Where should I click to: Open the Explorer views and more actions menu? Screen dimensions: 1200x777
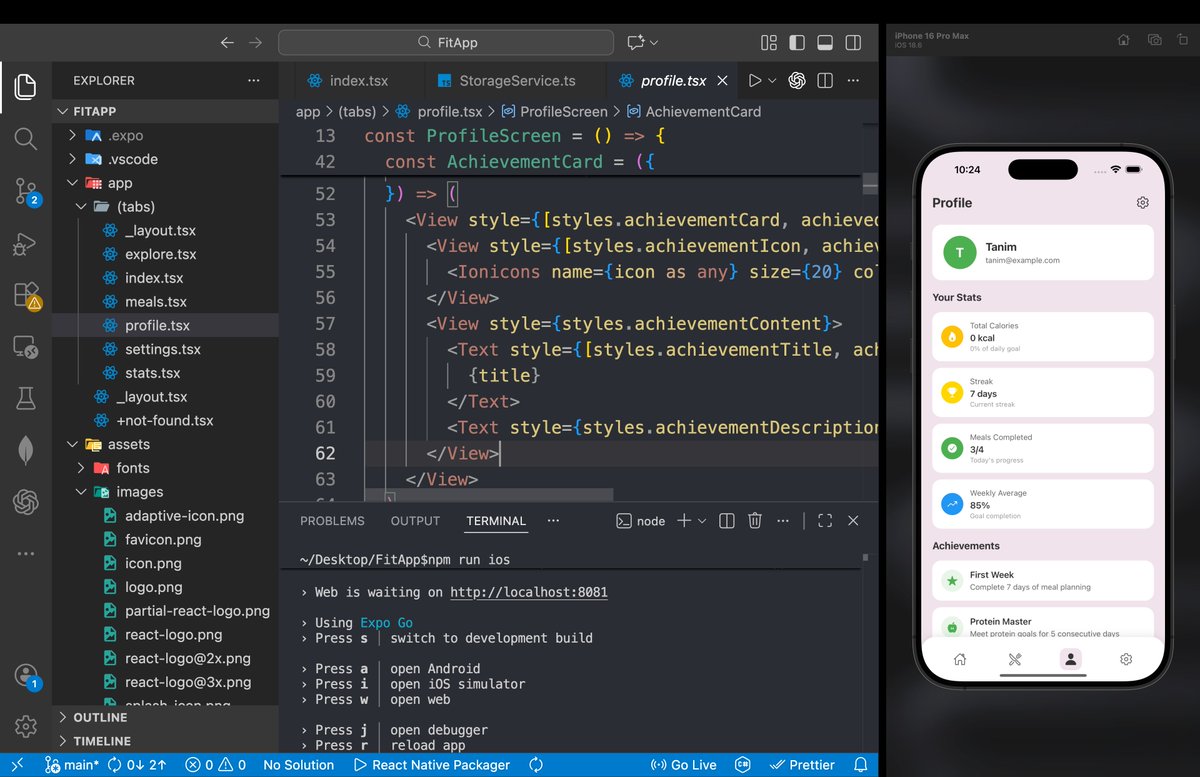(x=253, y=81)
